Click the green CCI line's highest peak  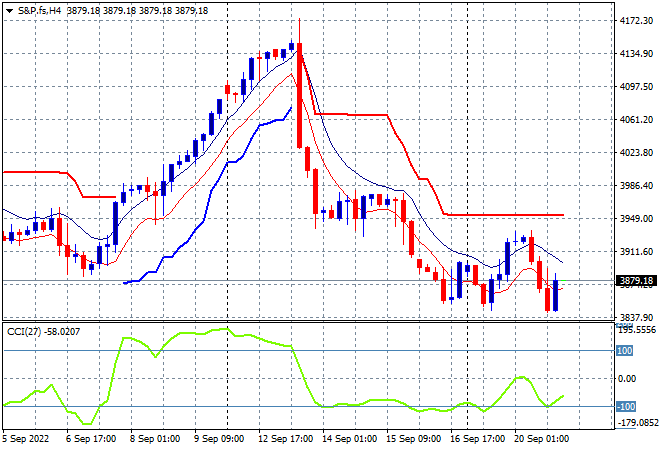(x=226, y=329)
